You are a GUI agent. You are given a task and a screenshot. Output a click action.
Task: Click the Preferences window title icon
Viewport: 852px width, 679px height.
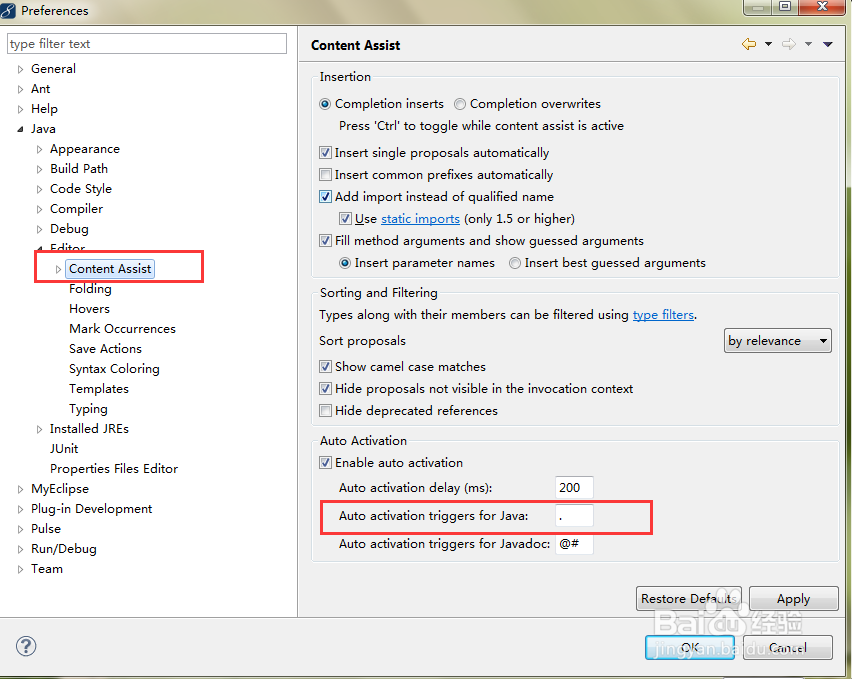click(10, 10)
